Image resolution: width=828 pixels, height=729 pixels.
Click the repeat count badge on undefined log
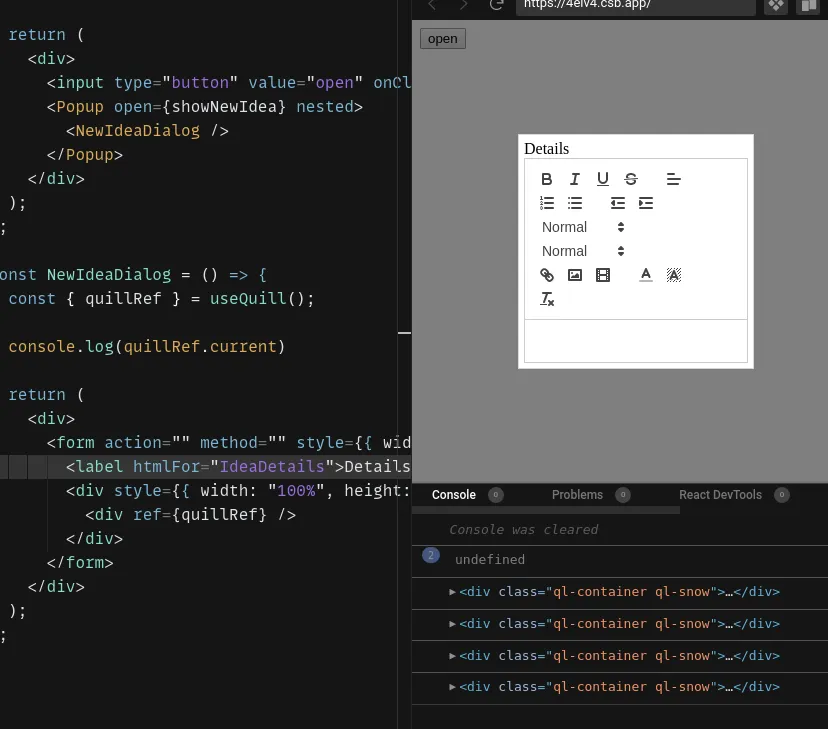[431, 555]
